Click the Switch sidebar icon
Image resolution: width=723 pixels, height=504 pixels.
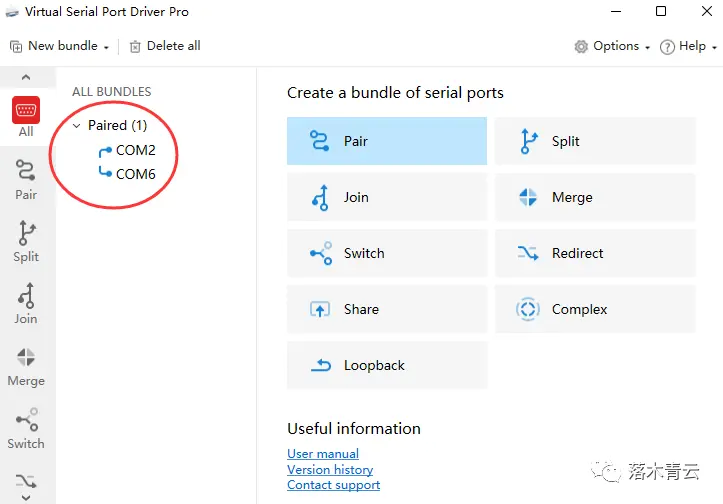coord(26,427)
